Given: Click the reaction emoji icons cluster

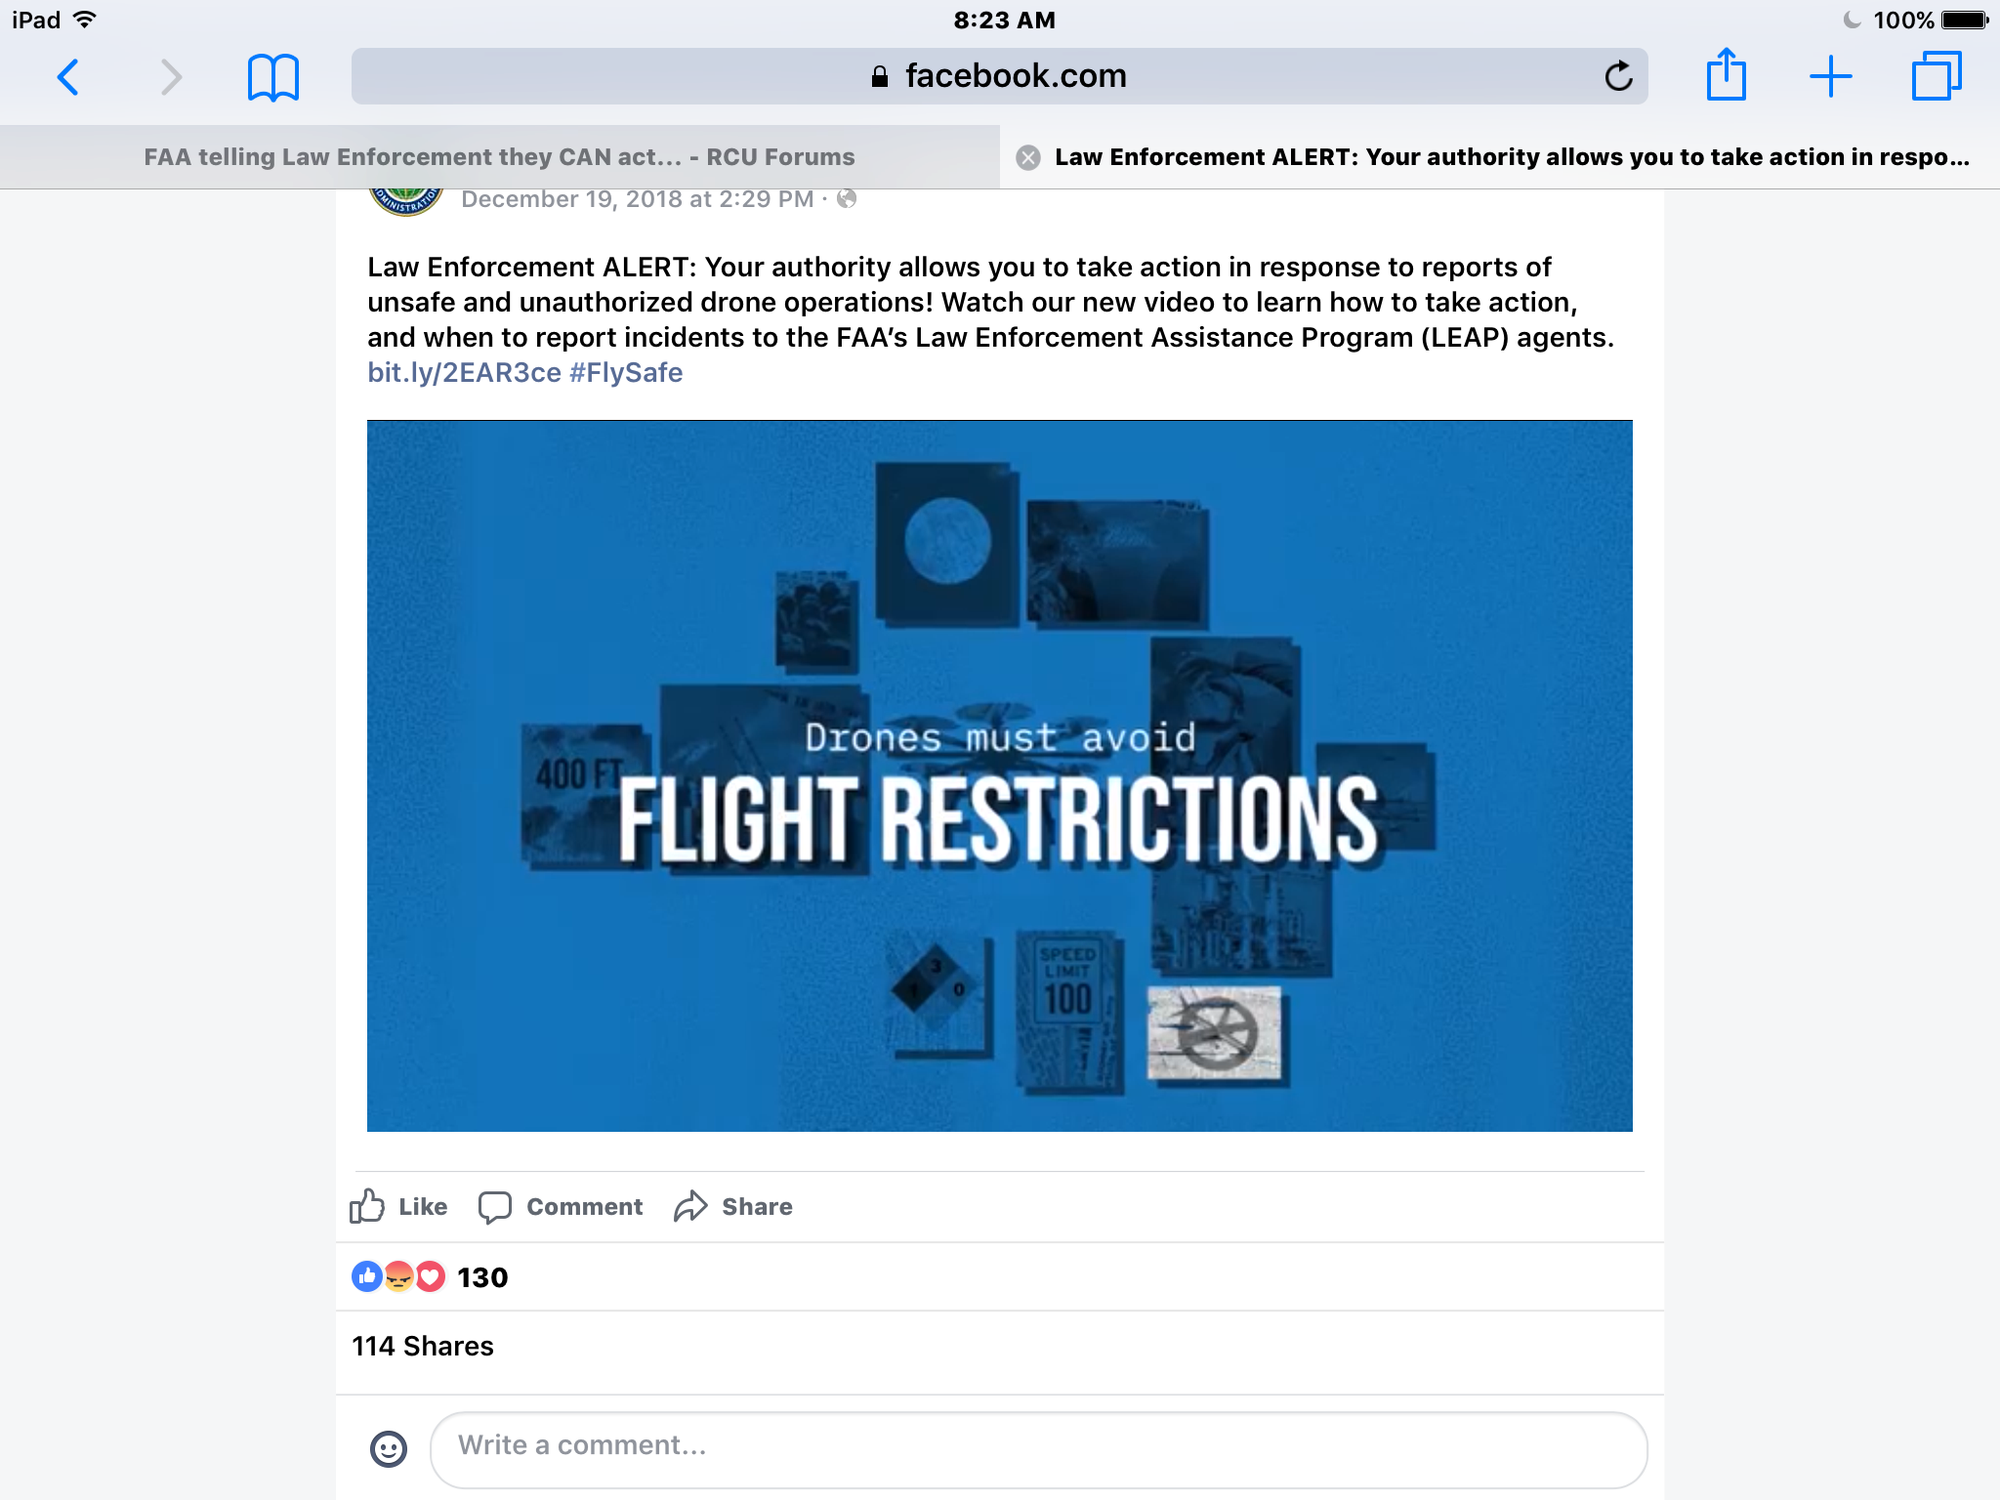Looking at the screenshot, I should (398, 1277).
